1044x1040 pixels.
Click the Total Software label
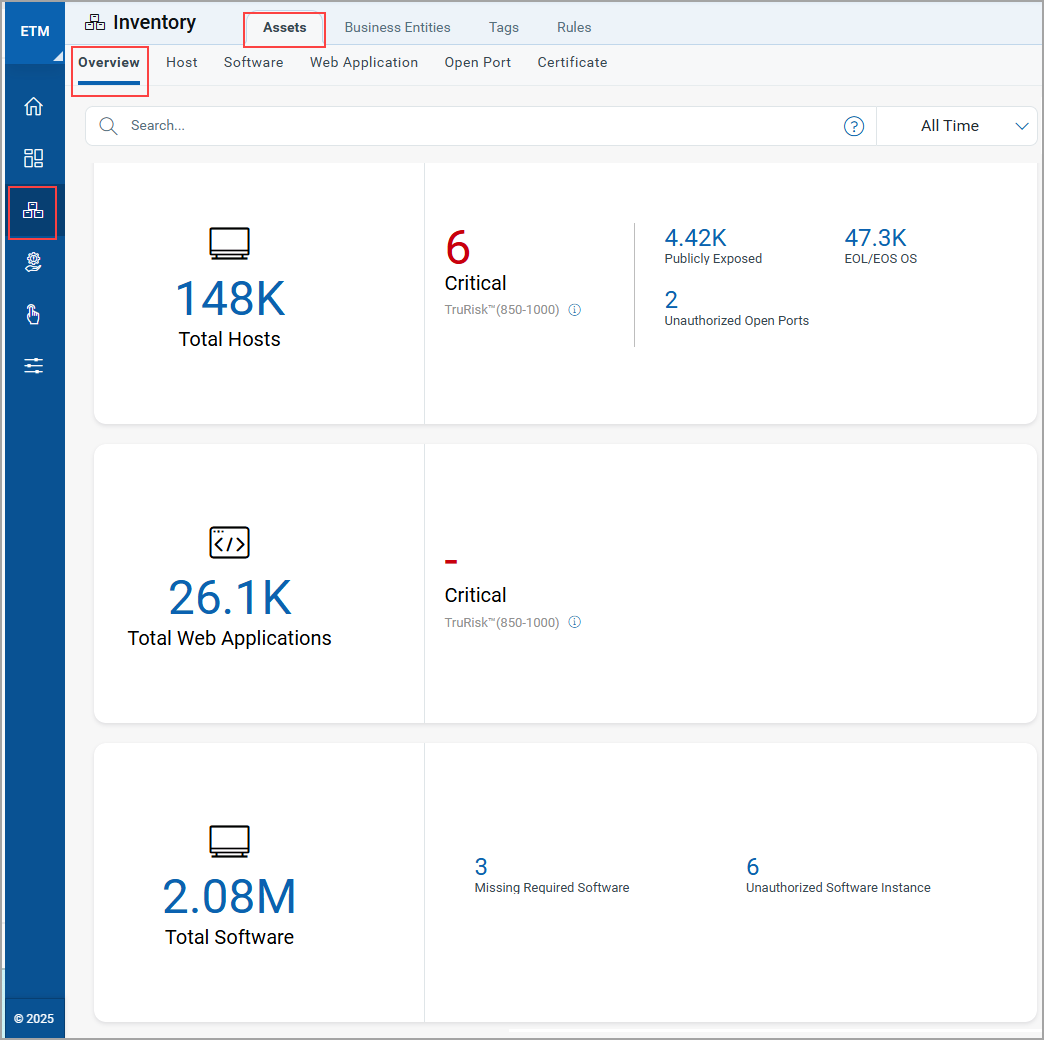click(229, 937)
